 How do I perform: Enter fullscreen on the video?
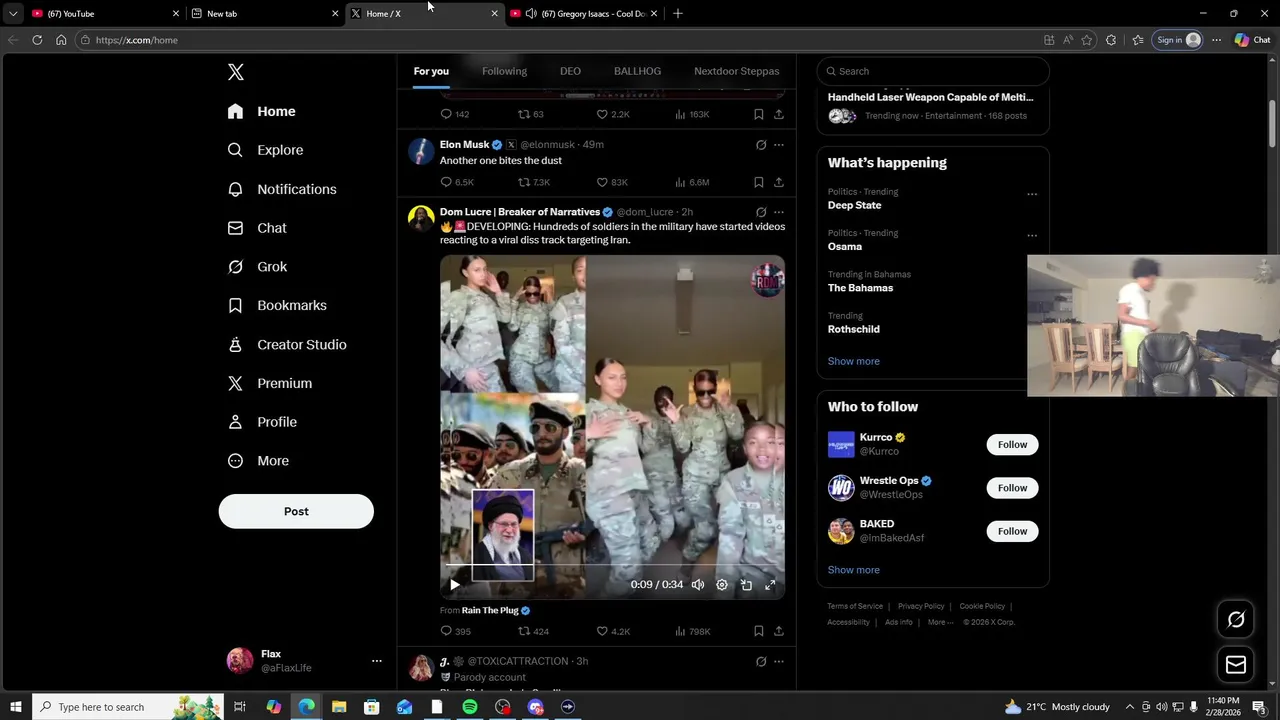770,585
